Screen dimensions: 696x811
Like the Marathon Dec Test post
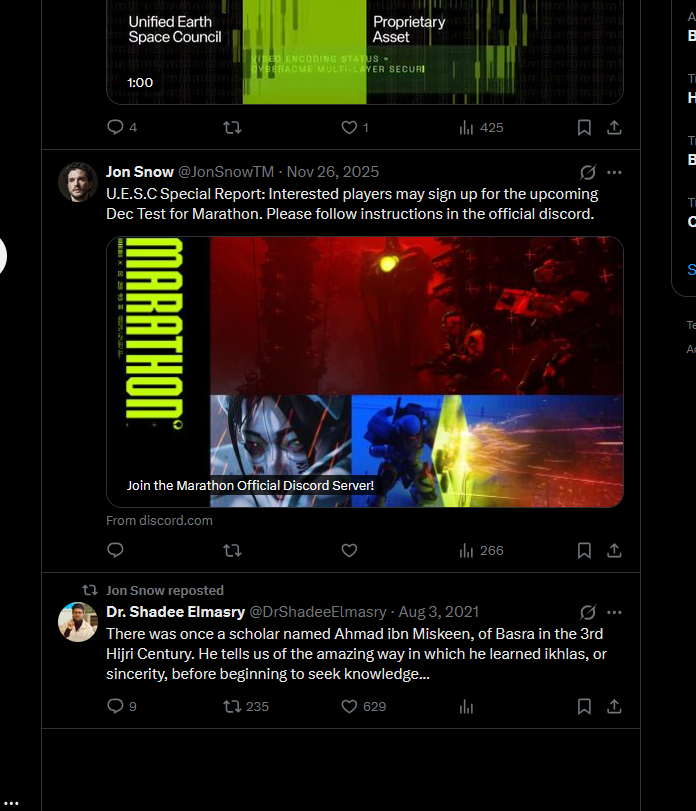click(x=350, y=550)
